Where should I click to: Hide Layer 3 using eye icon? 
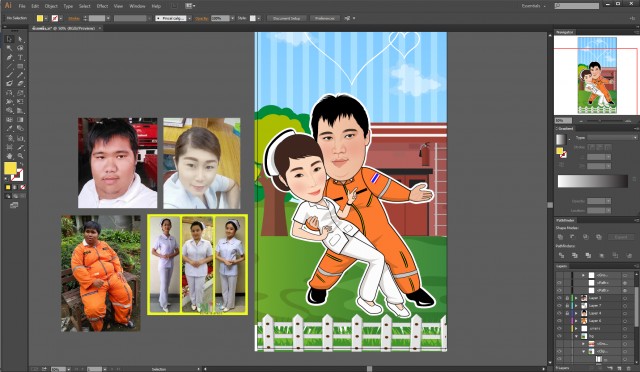(559, 298)
